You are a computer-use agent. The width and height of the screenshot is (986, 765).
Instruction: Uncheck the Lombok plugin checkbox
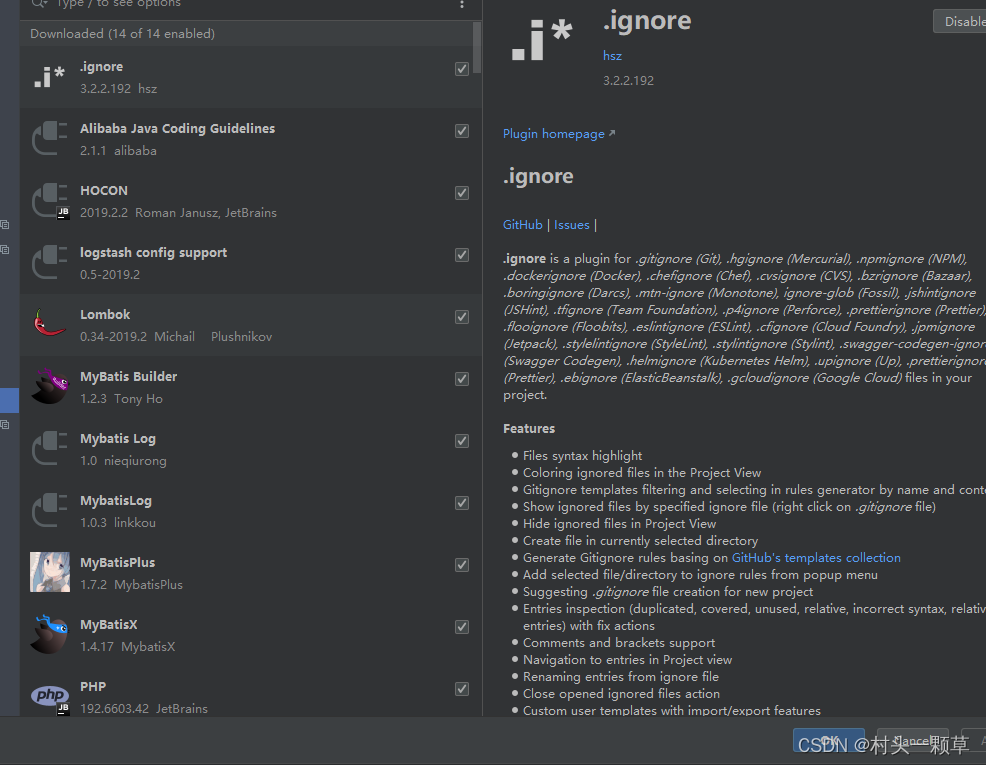coord(462,317)
